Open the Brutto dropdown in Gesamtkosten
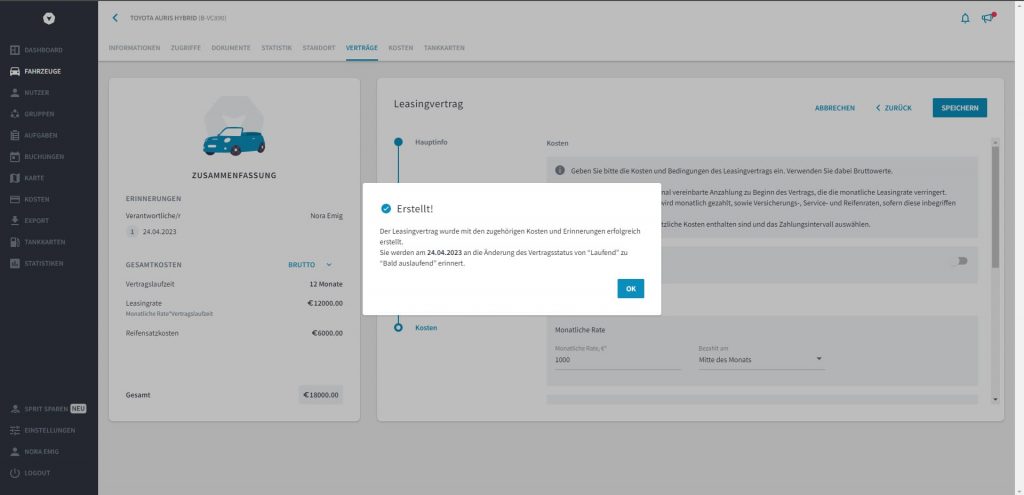The width and height of the screenshot is (1024, 495). point(310,264)
